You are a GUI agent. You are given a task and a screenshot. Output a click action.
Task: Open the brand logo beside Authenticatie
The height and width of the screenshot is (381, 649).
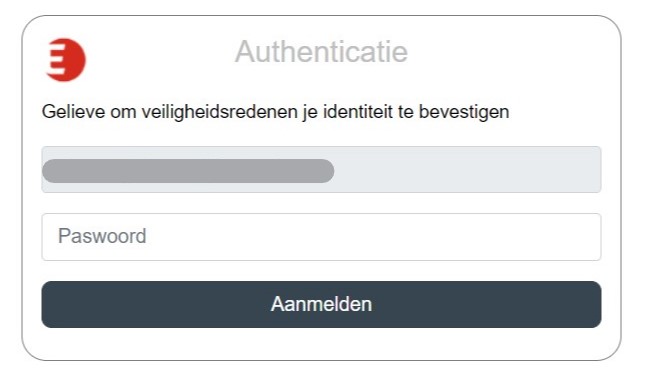[x=65, y=60]
